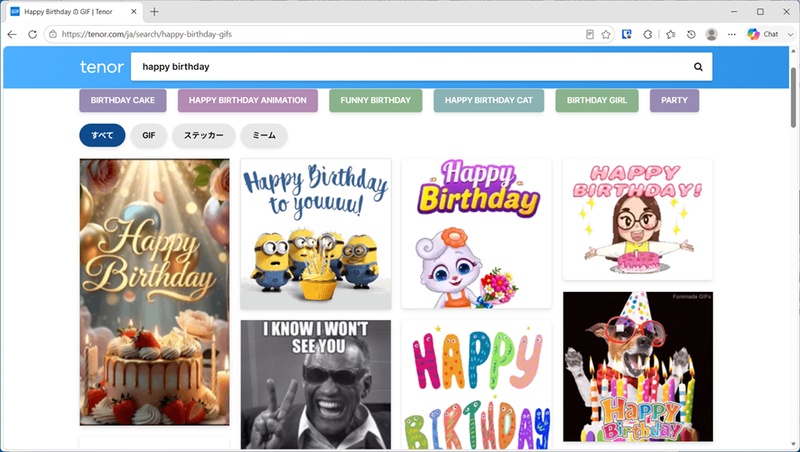Open the favorites list icon
This screenshot has height=452, width=800.
[670, 34]
